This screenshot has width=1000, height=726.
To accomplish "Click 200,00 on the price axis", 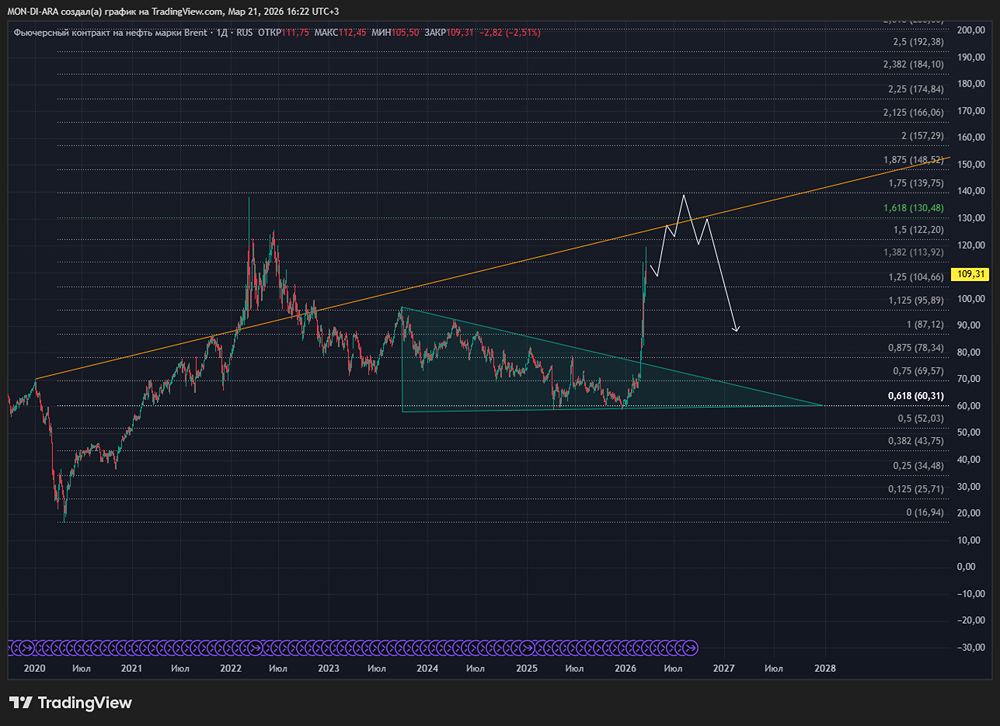I will tap(971, 30).
